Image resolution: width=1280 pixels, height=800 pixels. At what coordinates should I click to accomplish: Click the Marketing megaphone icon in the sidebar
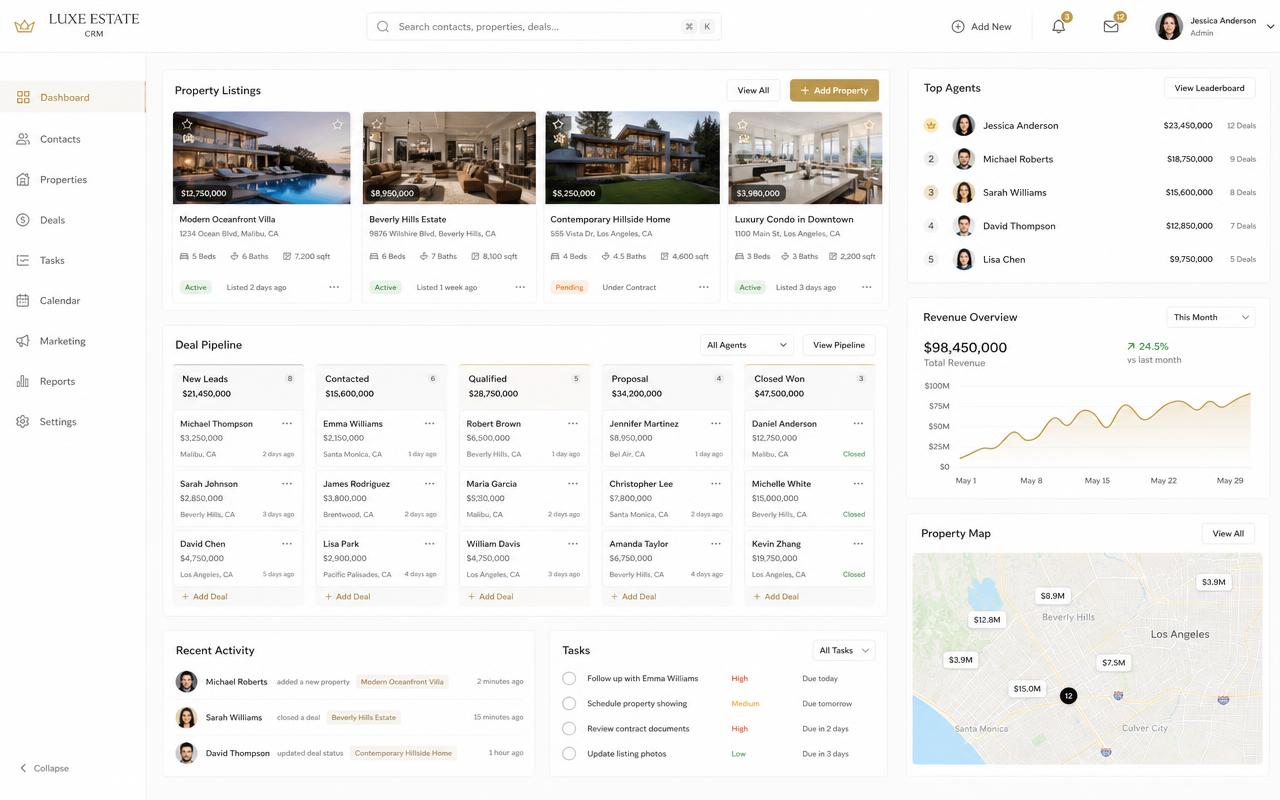(23, 341)
